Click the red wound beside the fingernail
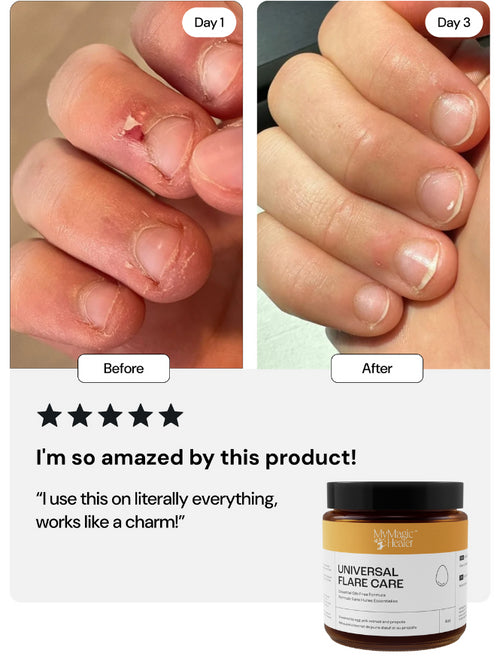 click(x=134, y=133)
